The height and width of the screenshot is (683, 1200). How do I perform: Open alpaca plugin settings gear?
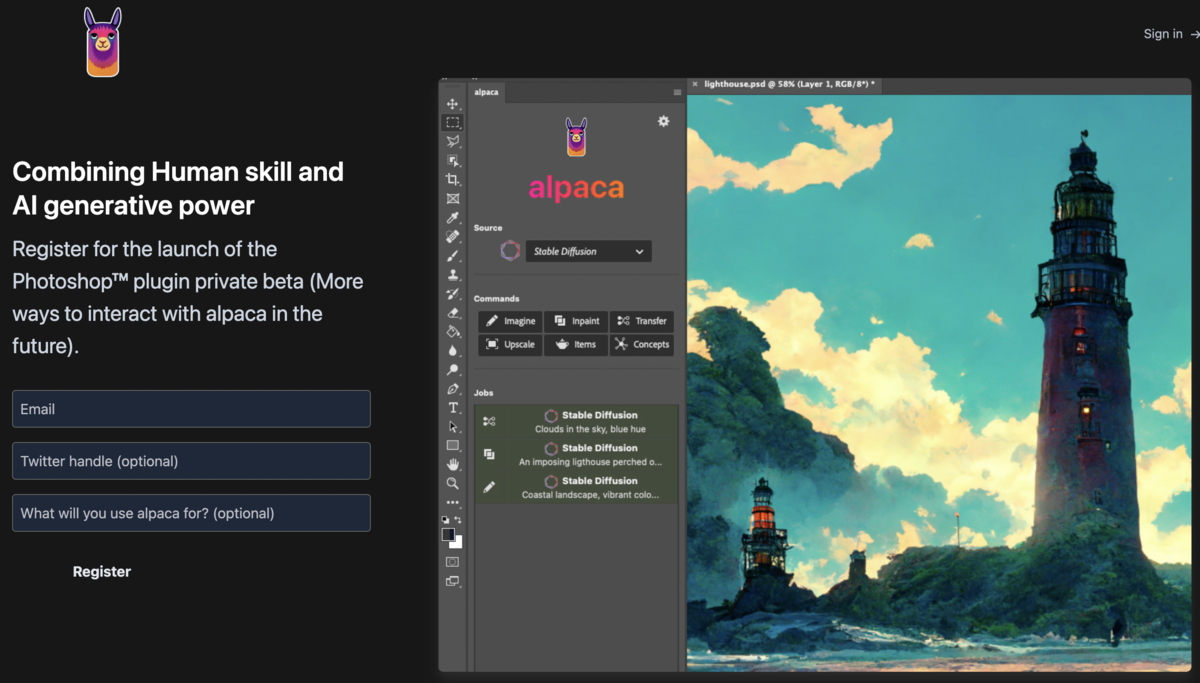[663, 121]
